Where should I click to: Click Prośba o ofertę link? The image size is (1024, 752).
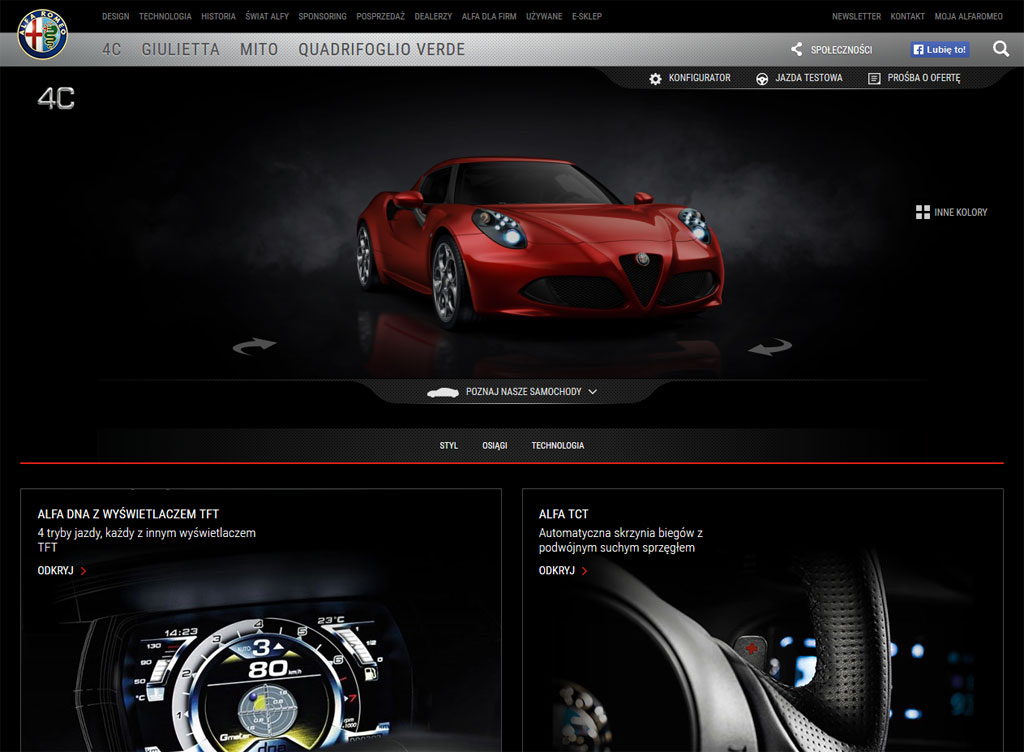[x=924, y=78]
